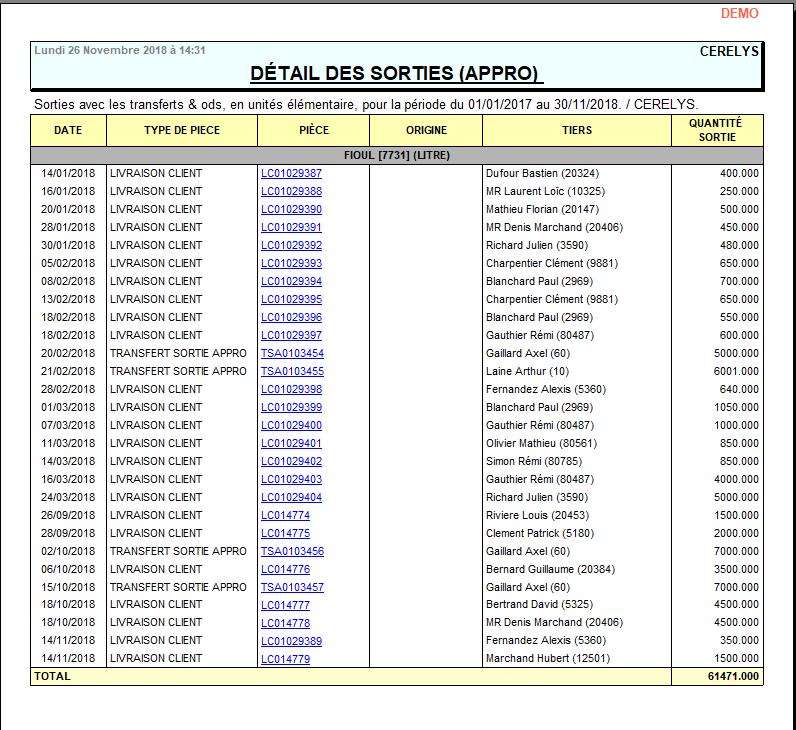The height and width of the screenshot is (730, 796).
Task: Click the red DEMO label
Action: (x=739, y=14)
